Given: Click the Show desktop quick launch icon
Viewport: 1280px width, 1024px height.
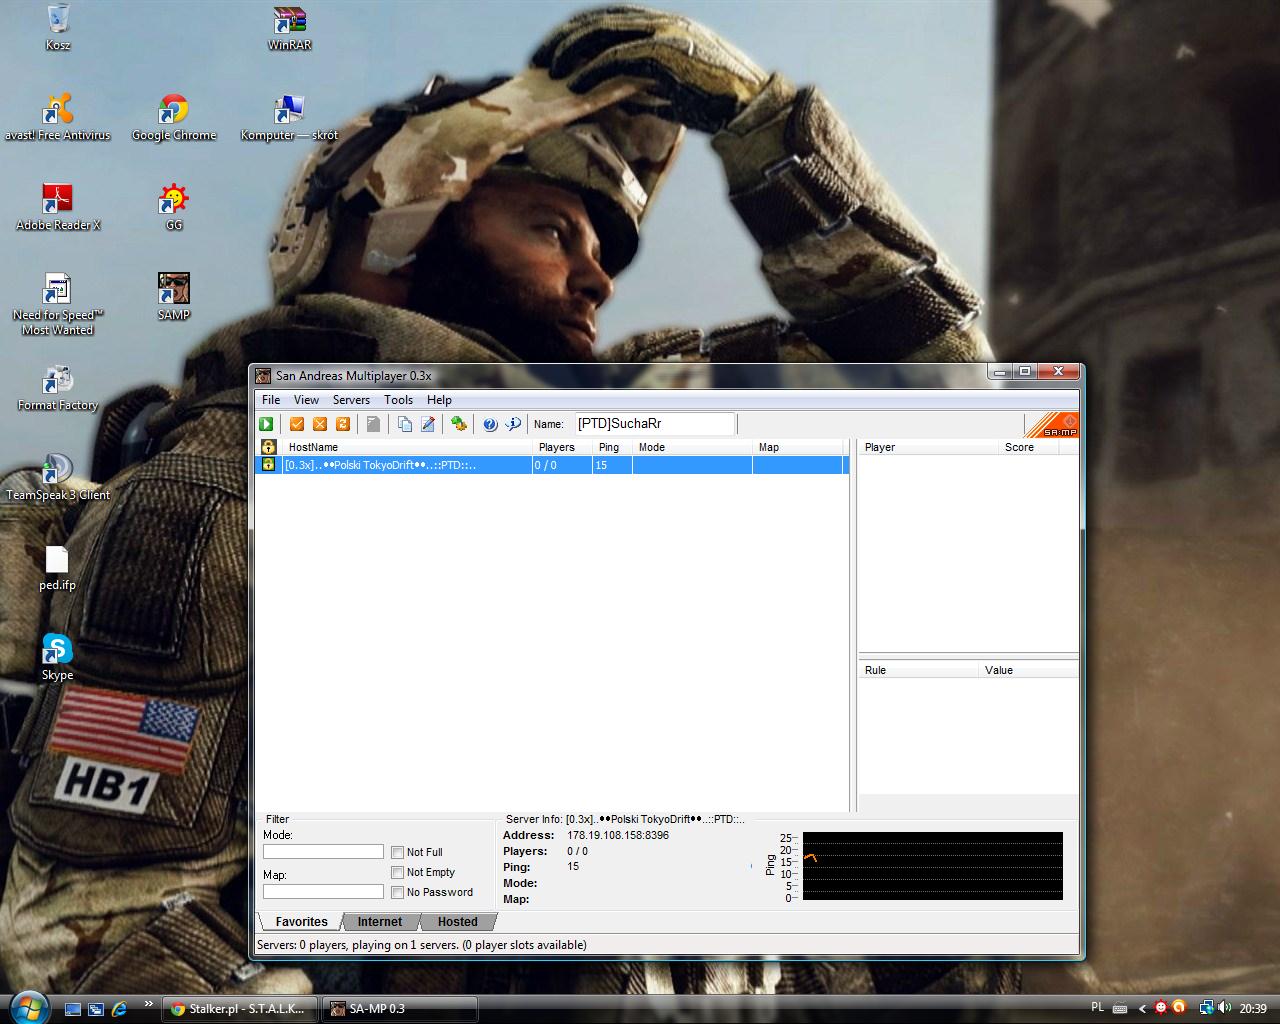Looking at the screenshot, I should click(73, 1009).
